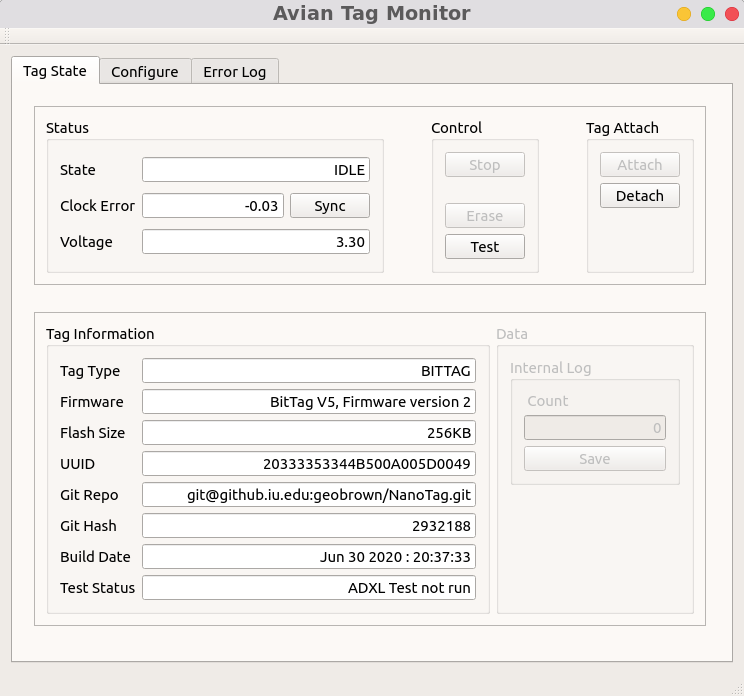Image resolution: width=744 pixels, height=696 pixels.
Task: Select the Git Hash field 2932188
Action: point(309,526)
